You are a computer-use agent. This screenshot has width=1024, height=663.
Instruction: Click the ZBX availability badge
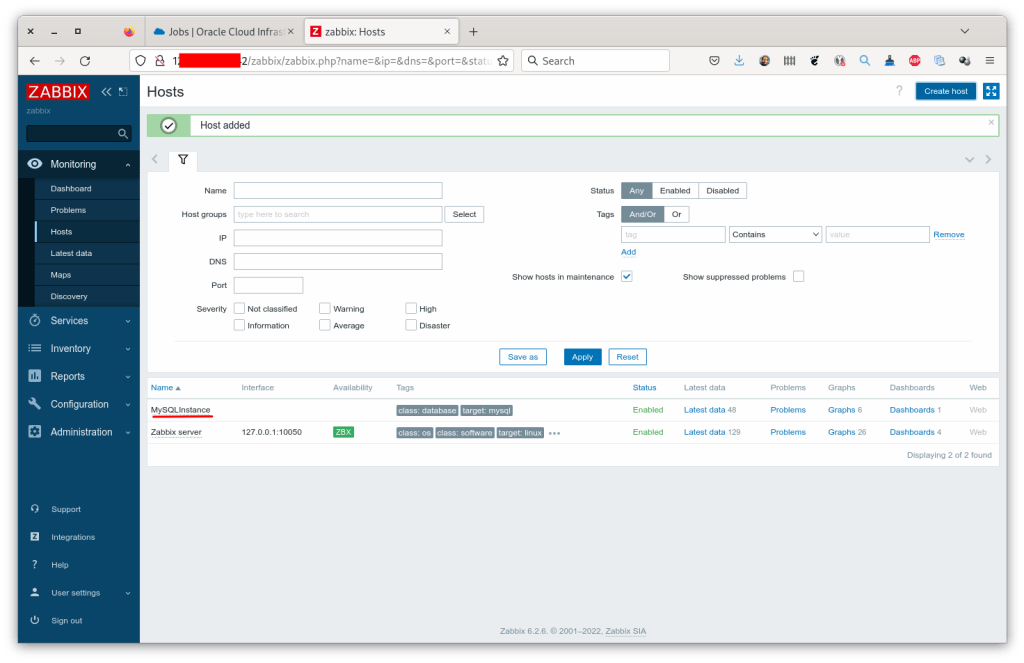pos(343,432)
